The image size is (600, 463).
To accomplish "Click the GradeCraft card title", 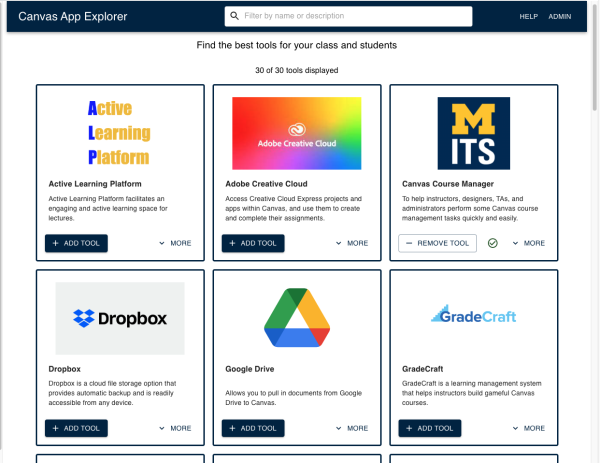I will [422, 369].
